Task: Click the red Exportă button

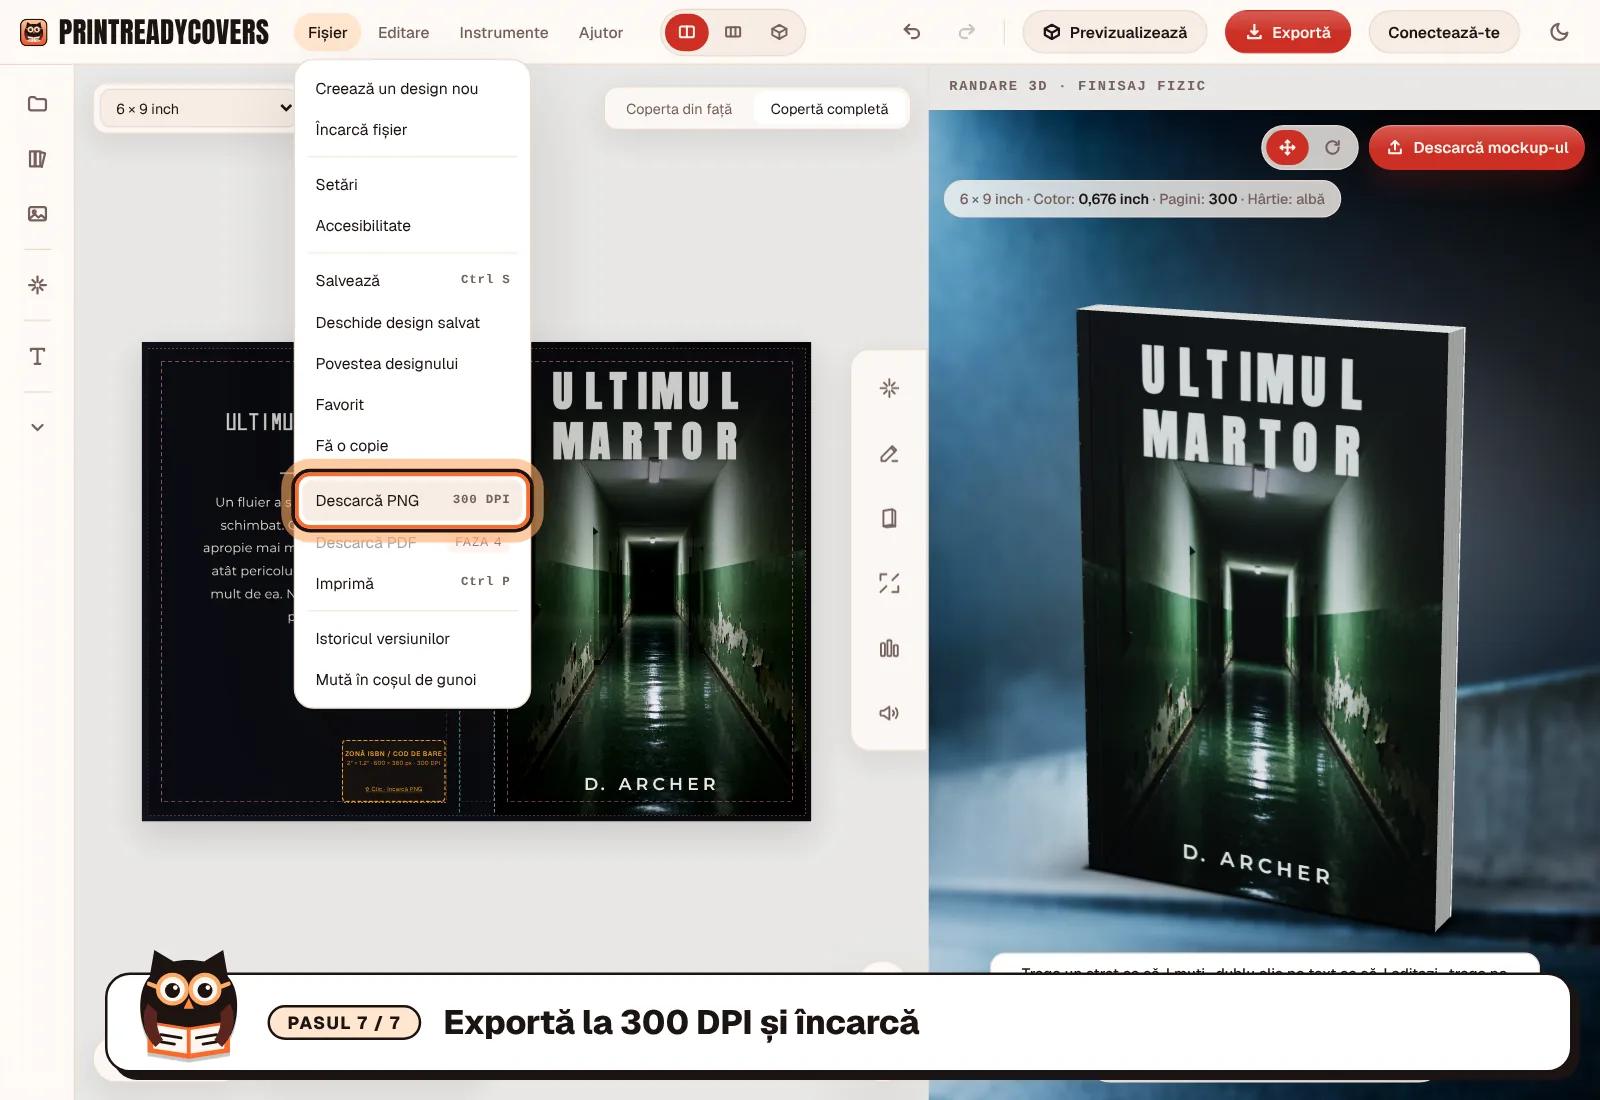Action: click(x=1288, y=32)
